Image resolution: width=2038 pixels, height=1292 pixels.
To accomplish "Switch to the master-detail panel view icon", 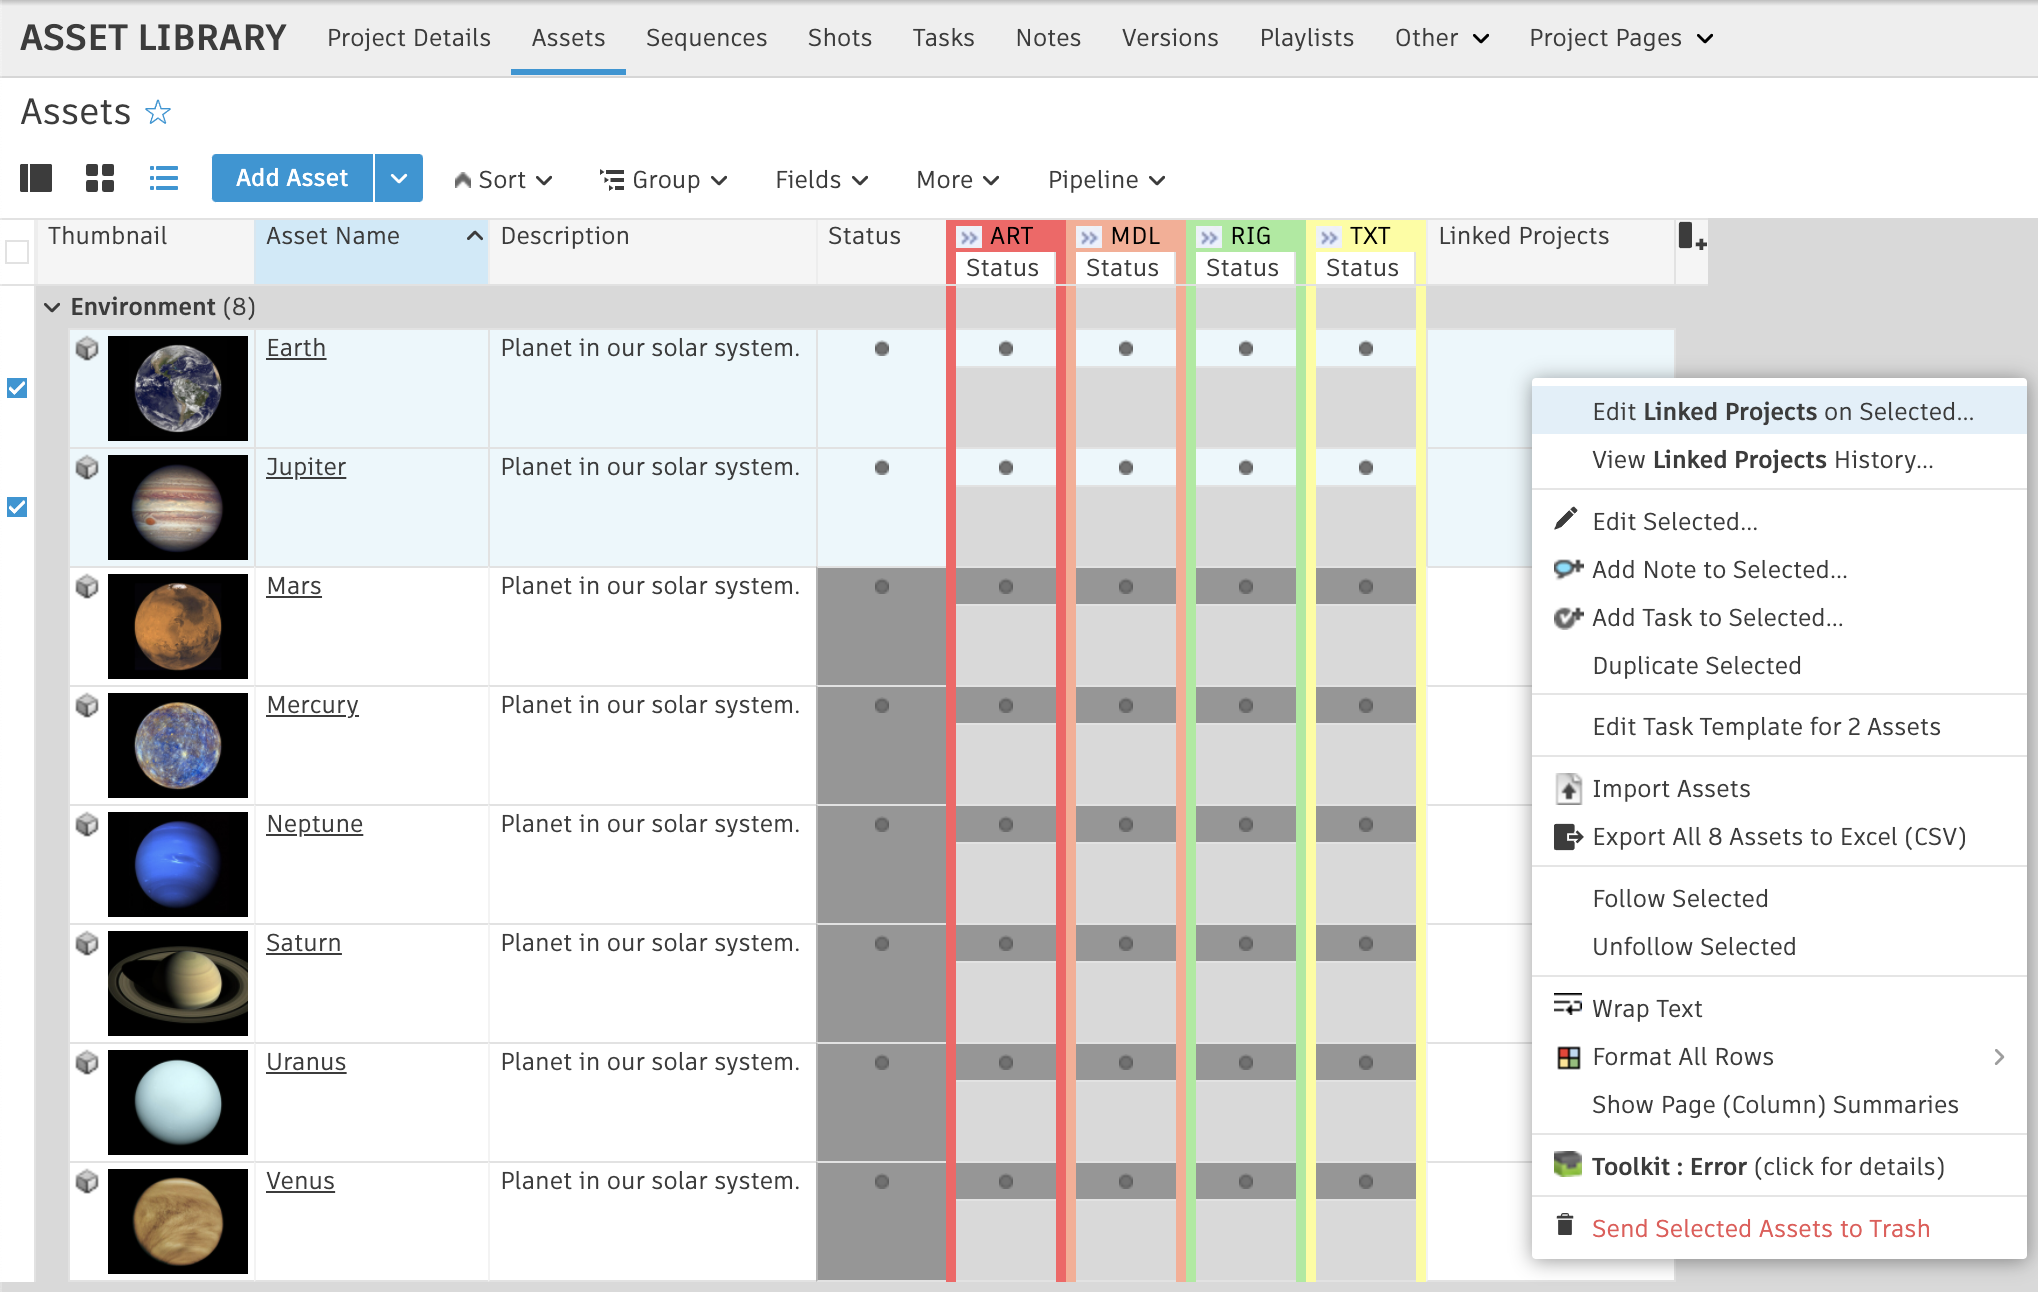I will 36,179.
